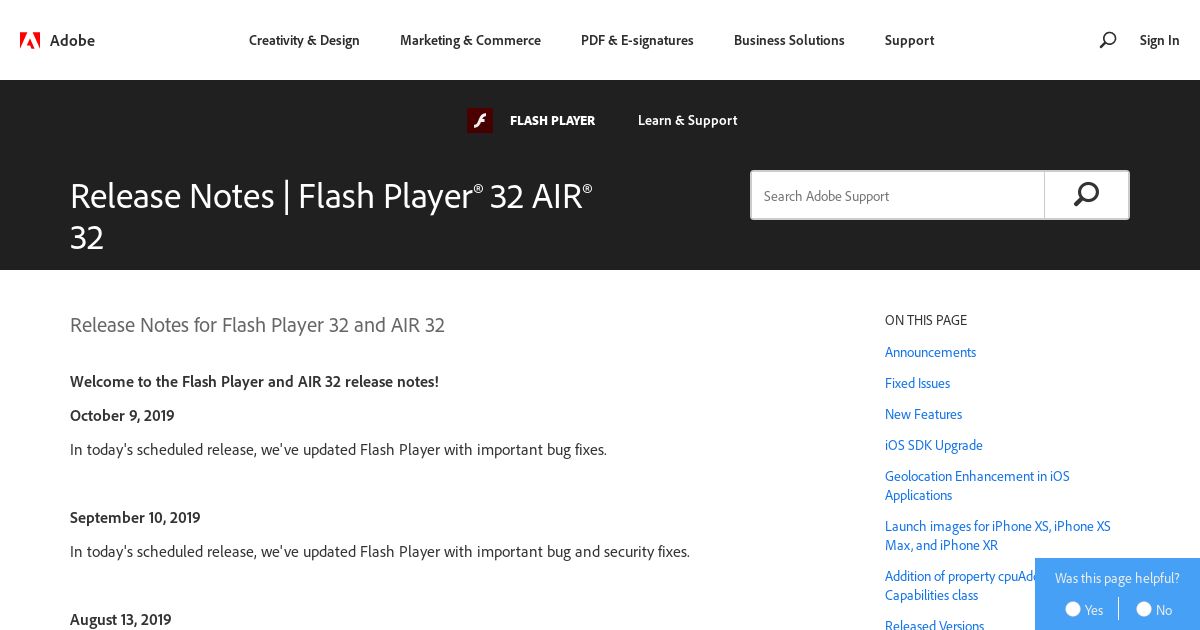Jump to Announcements section
1200x630 pixels.
tap(930, 352)
